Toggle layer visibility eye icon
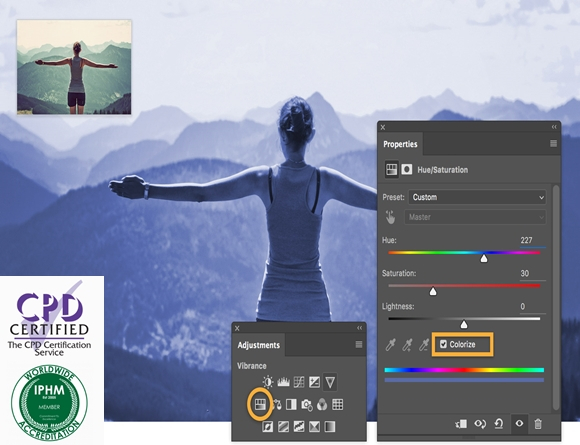Viewport: 580px width, 445px height. (519, 423)
